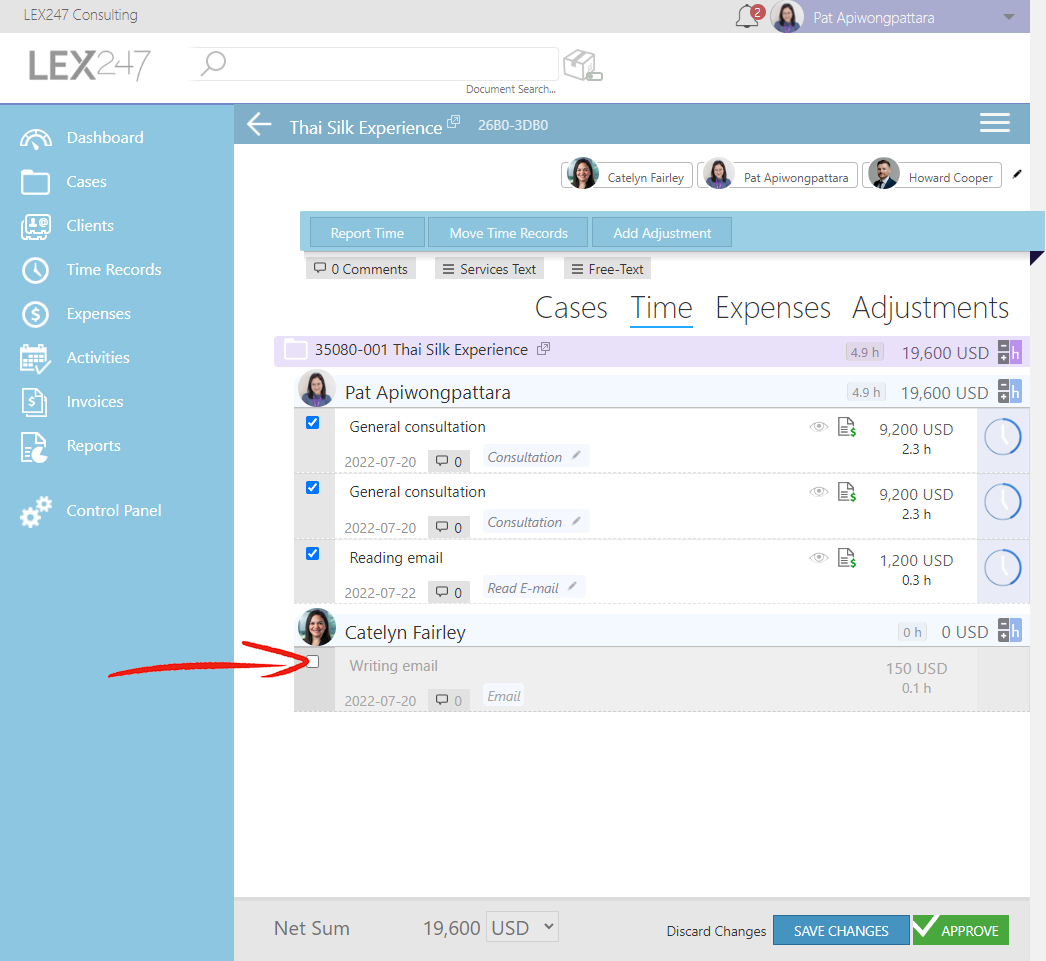The height and width of the screenshot is (961, 1046).
Task: Go back using the left arrow
Action: pos(259,124)
